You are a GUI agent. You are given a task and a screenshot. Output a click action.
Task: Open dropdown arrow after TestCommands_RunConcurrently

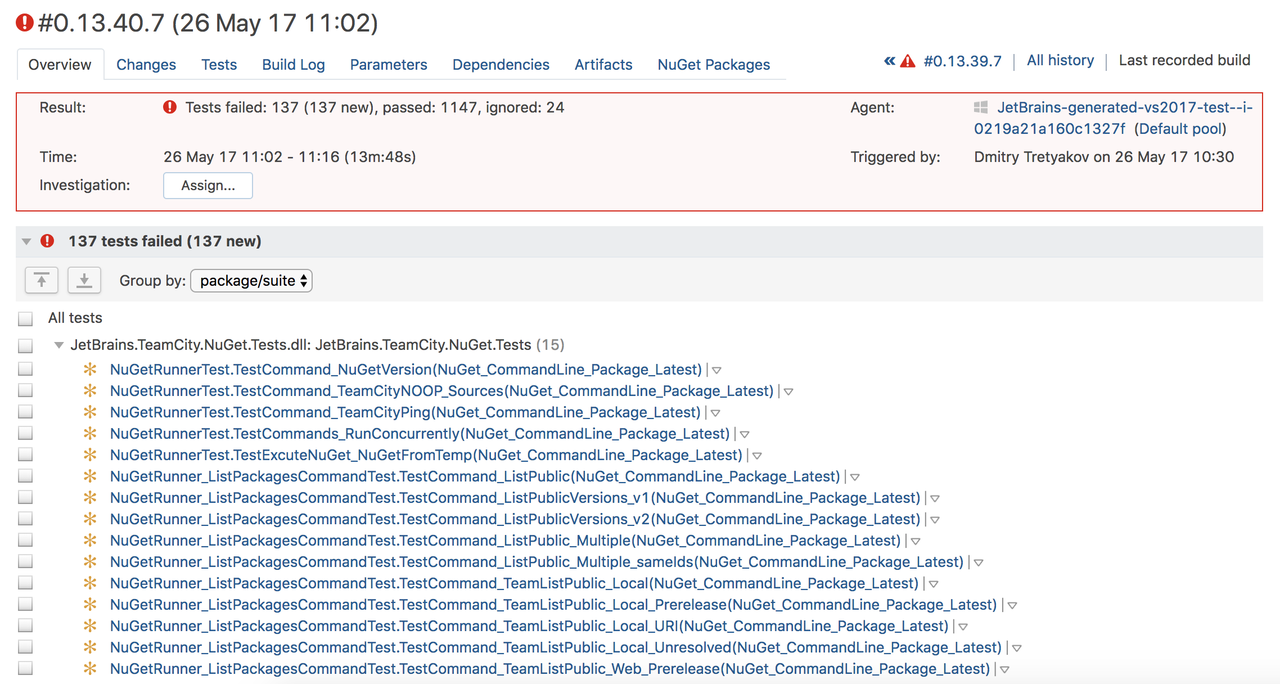pyautogui.click(x=744, y=435)
